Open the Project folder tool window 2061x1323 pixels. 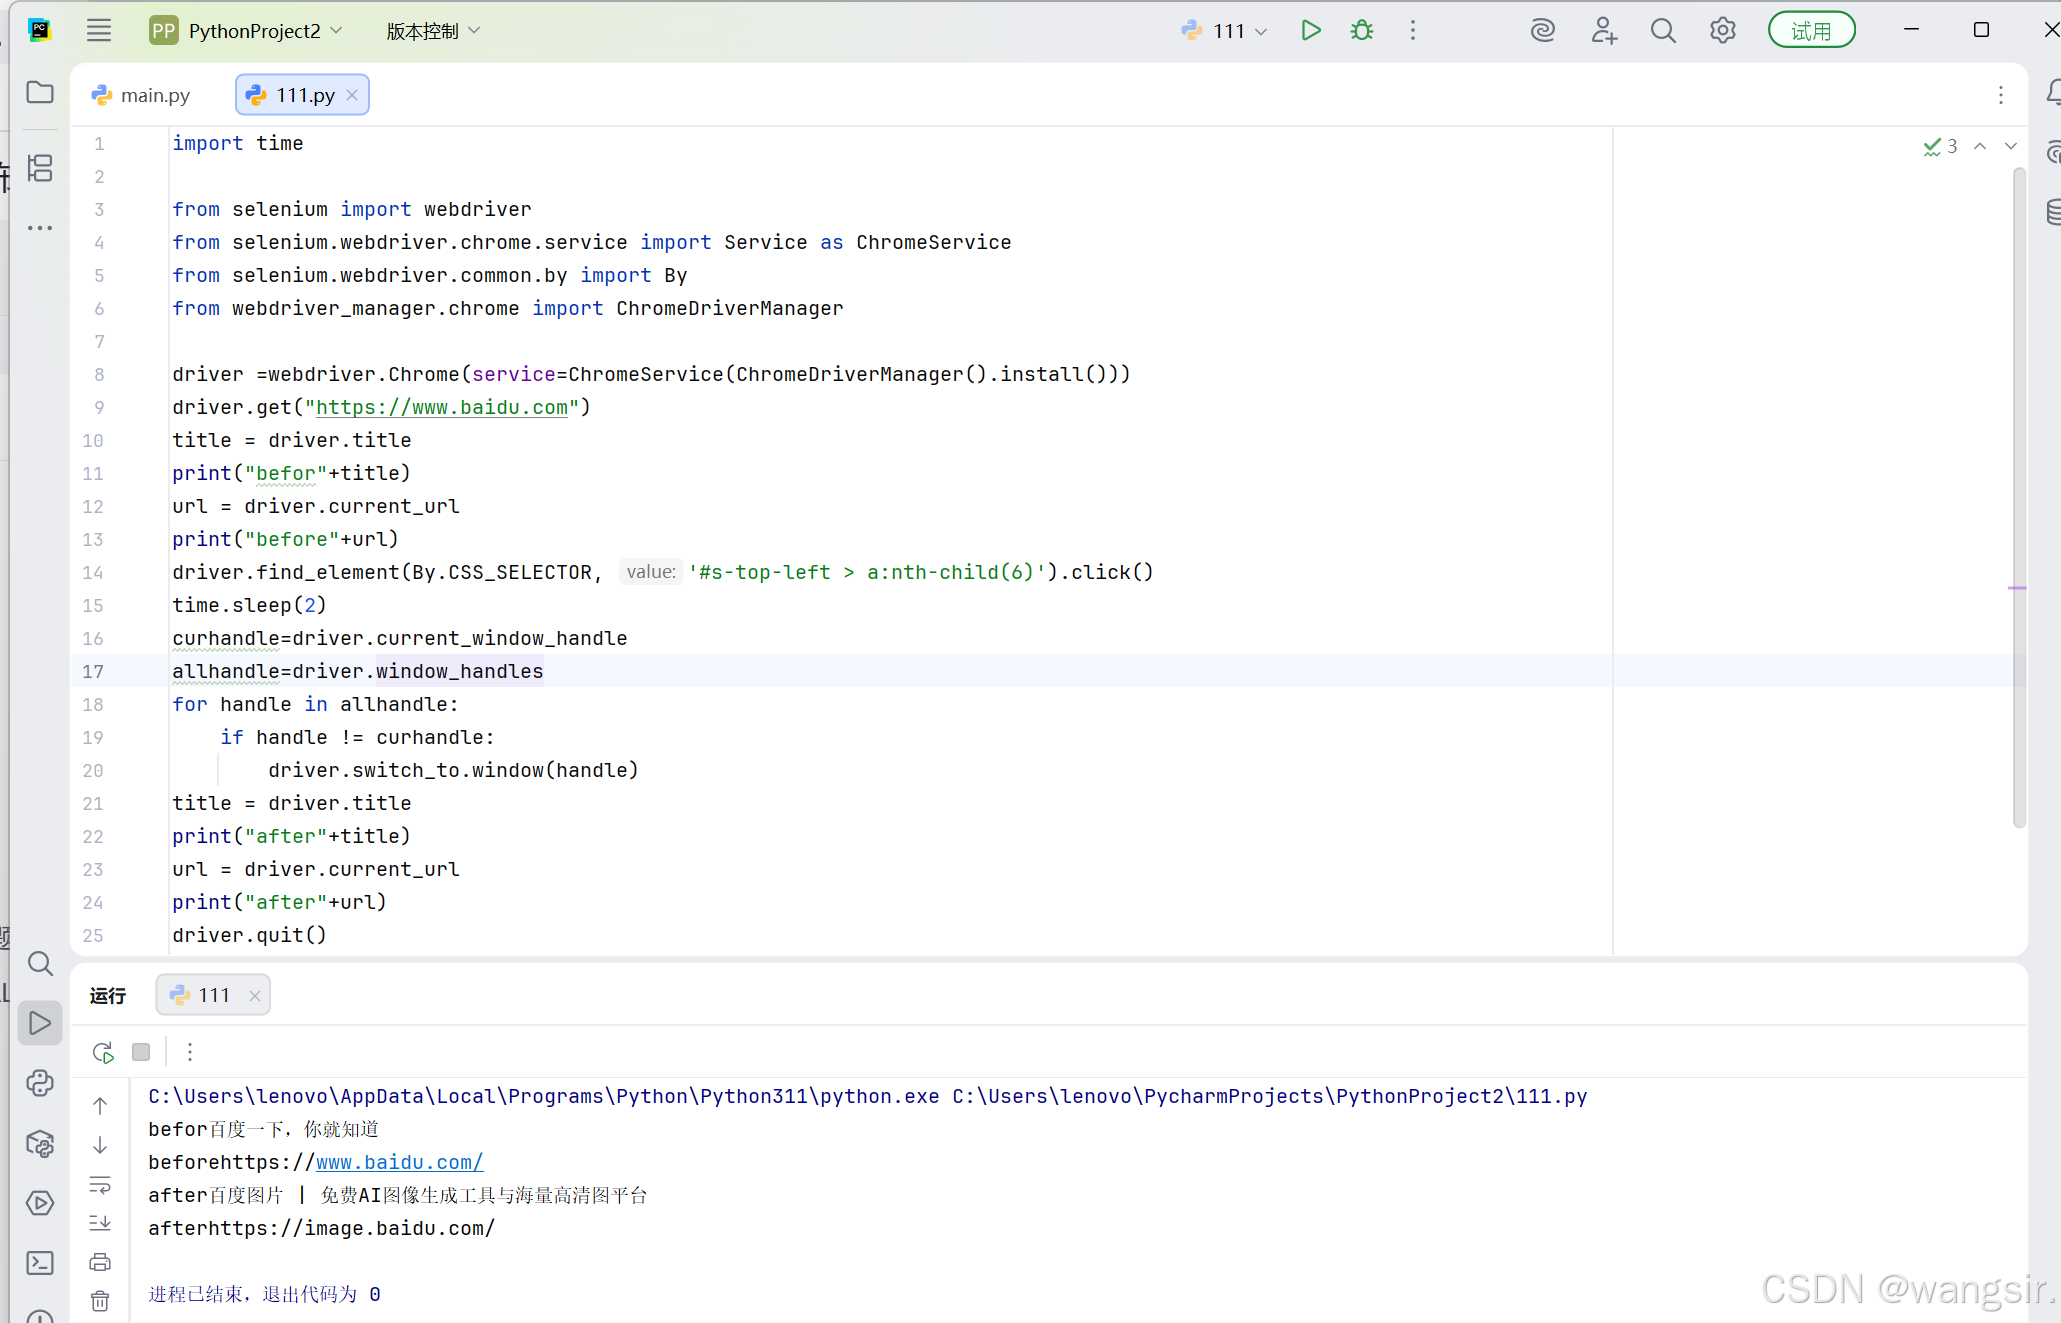click(x=40, y=93)
